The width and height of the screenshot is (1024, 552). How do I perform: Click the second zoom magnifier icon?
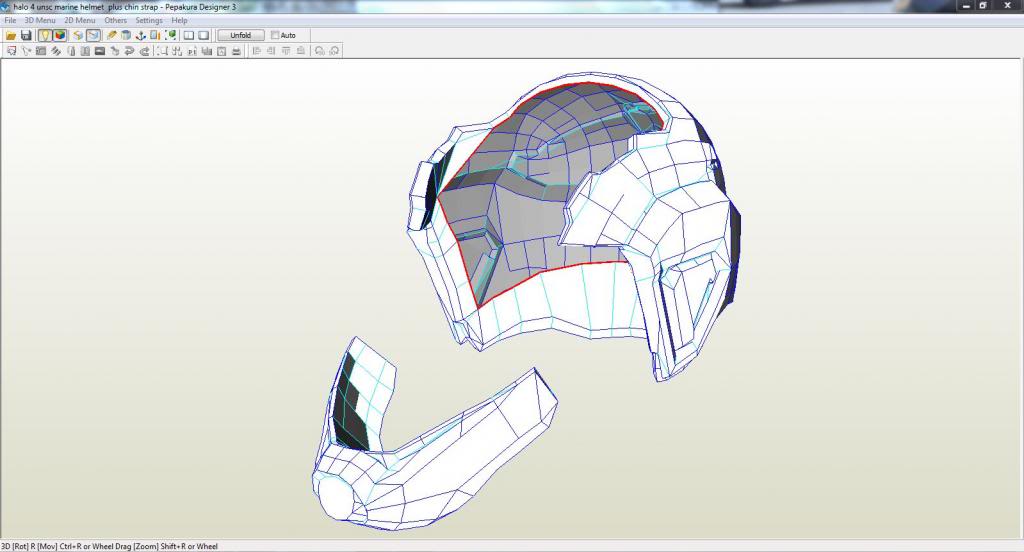(334, 51)
